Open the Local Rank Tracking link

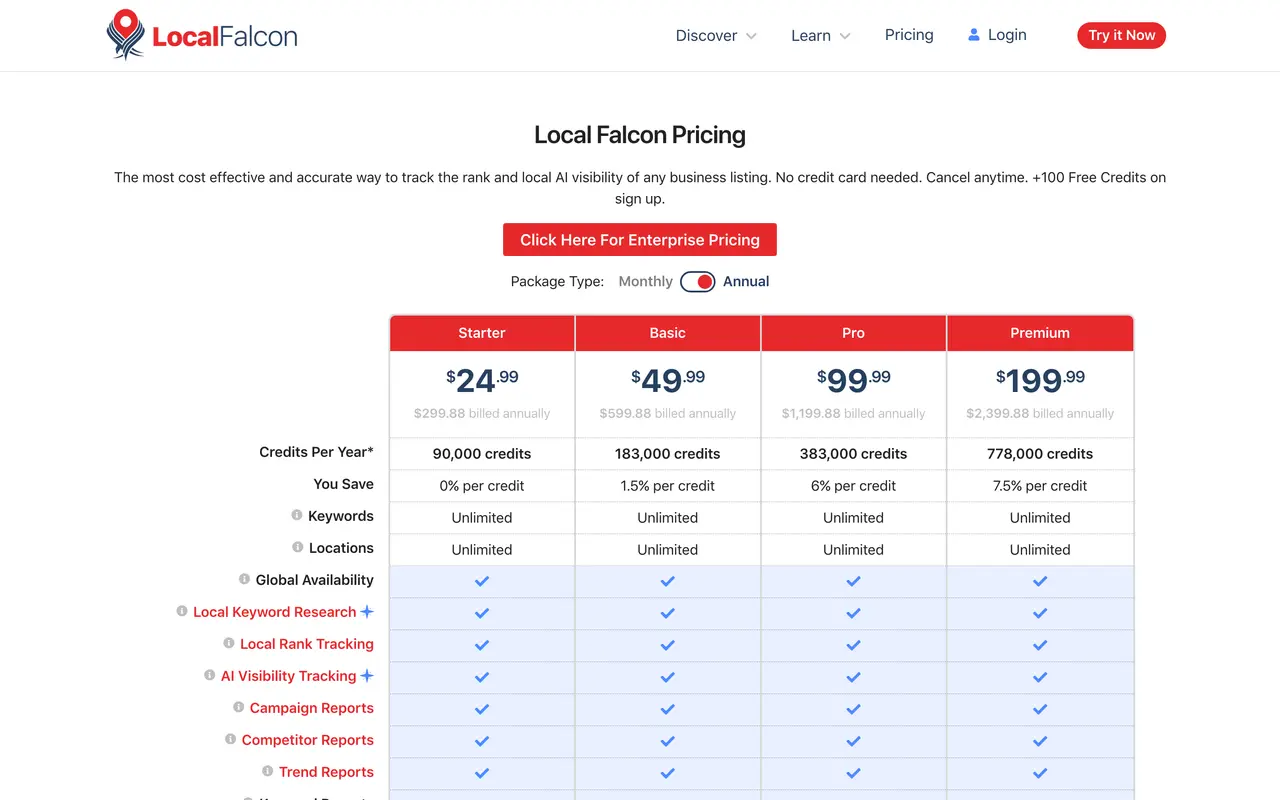point(307,644)
